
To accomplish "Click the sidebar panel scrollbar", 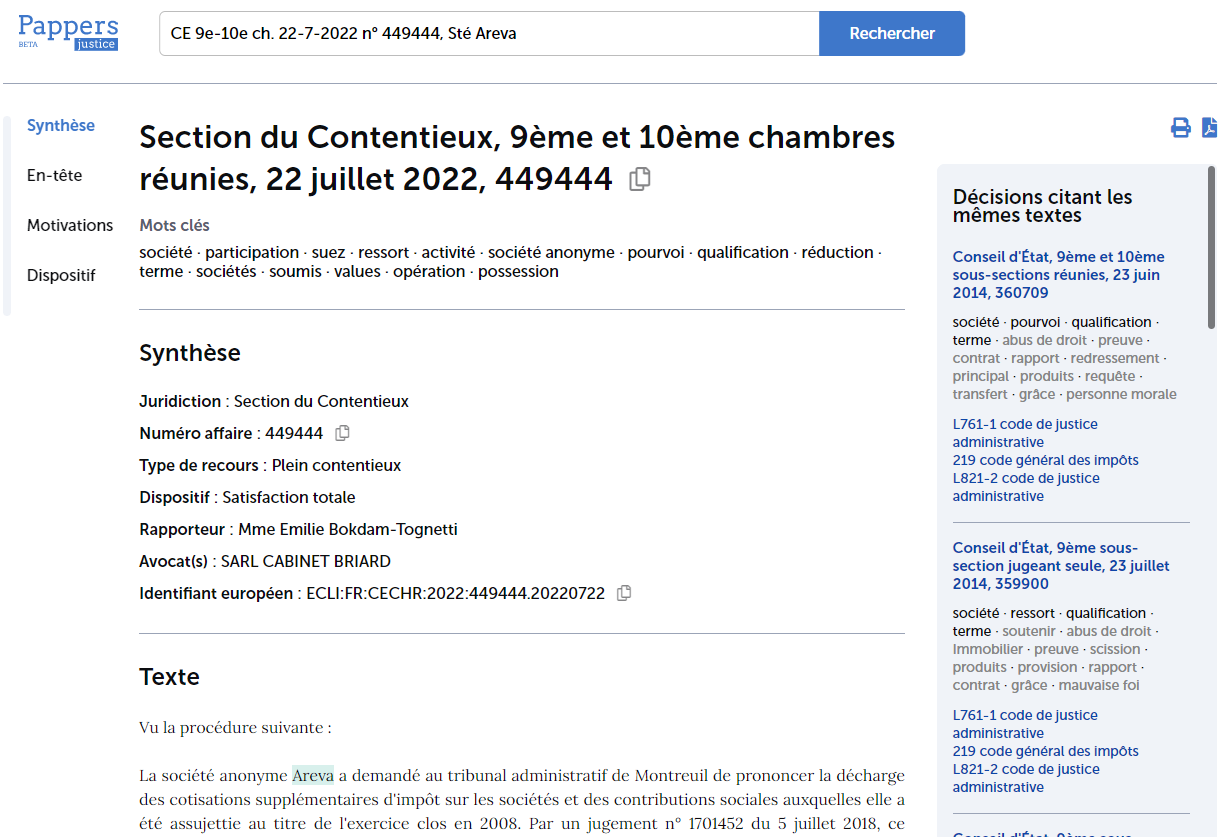I will tap(1213, 247).
